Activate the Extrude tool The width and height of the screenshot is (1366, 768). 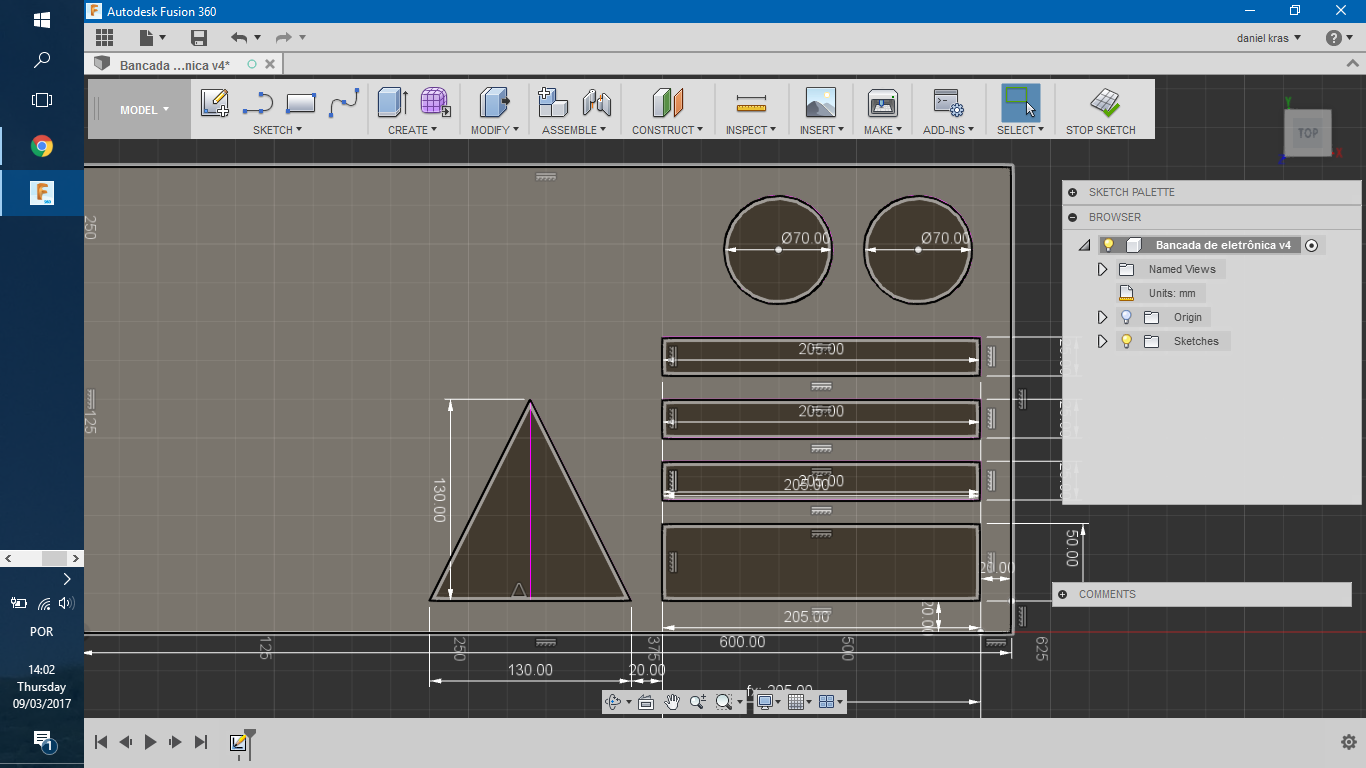[x=392, y=103]
